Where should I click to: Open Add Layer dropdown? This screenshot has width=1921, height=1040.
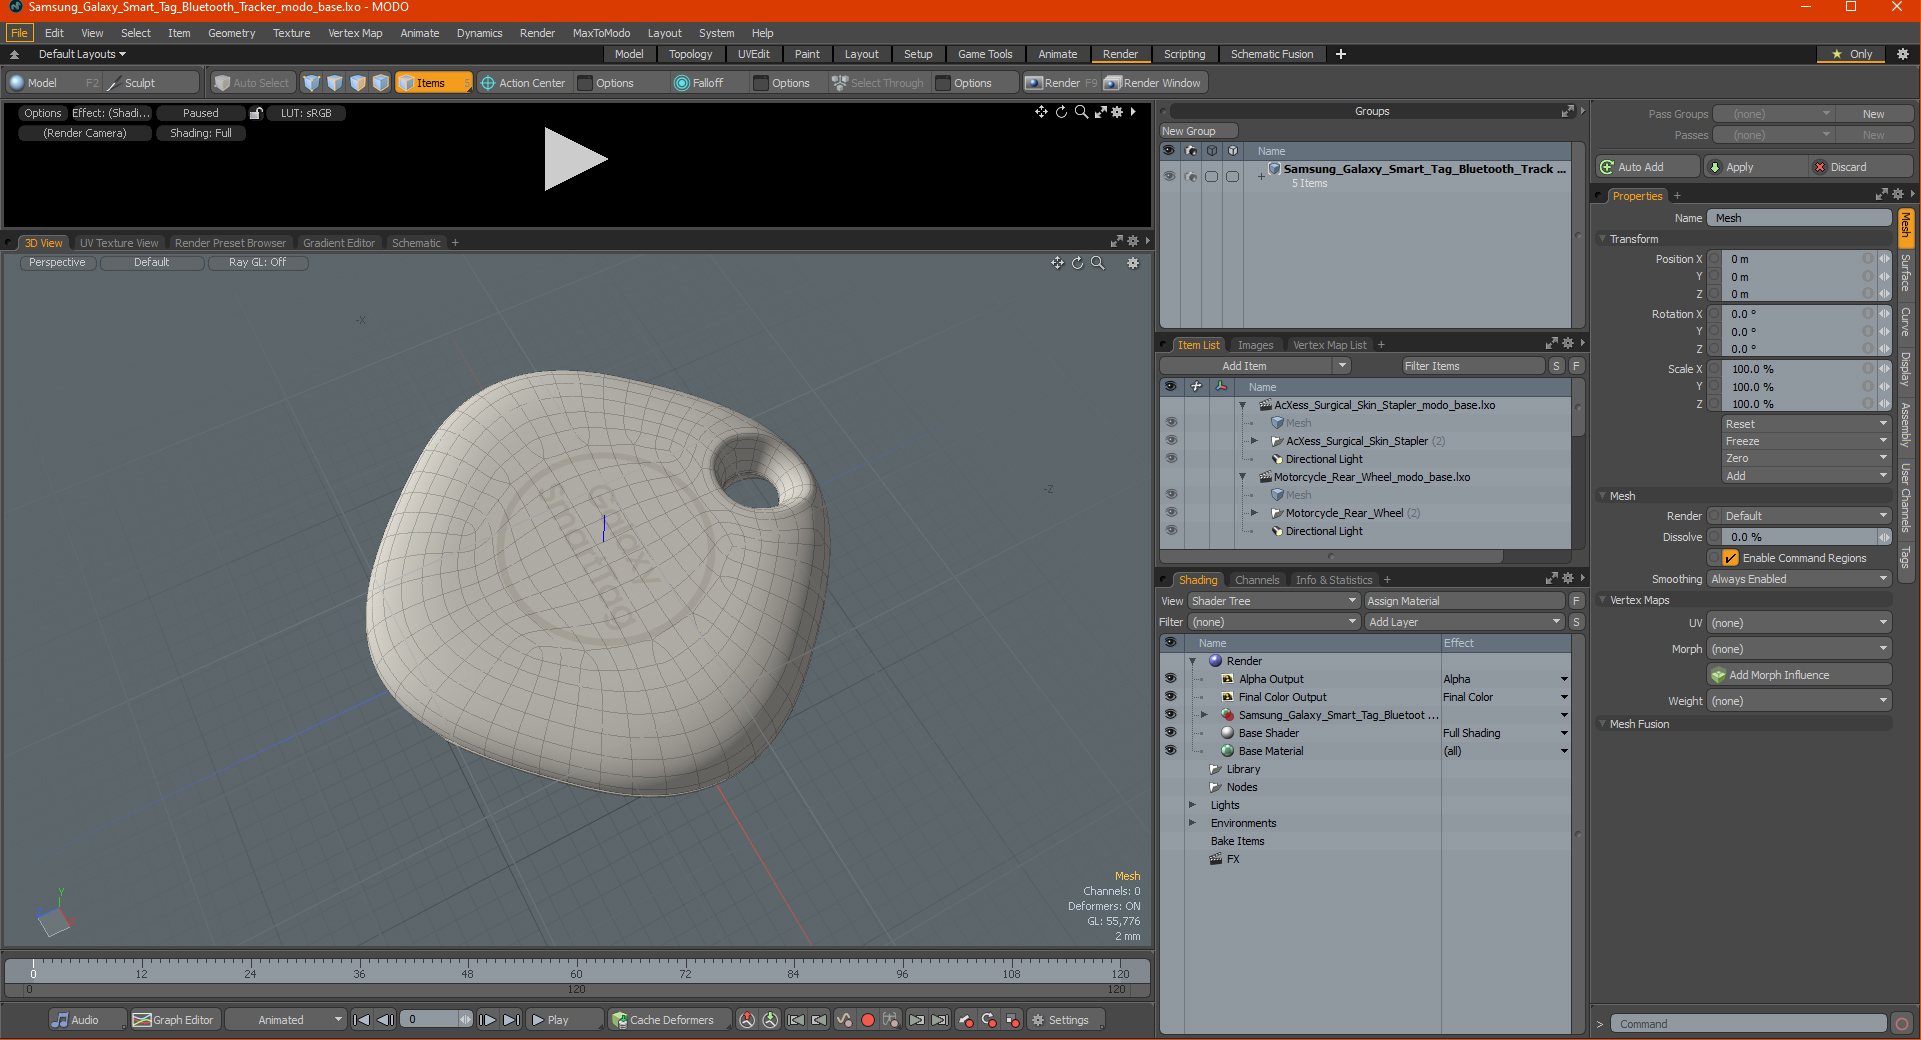tap(1464, 622)
